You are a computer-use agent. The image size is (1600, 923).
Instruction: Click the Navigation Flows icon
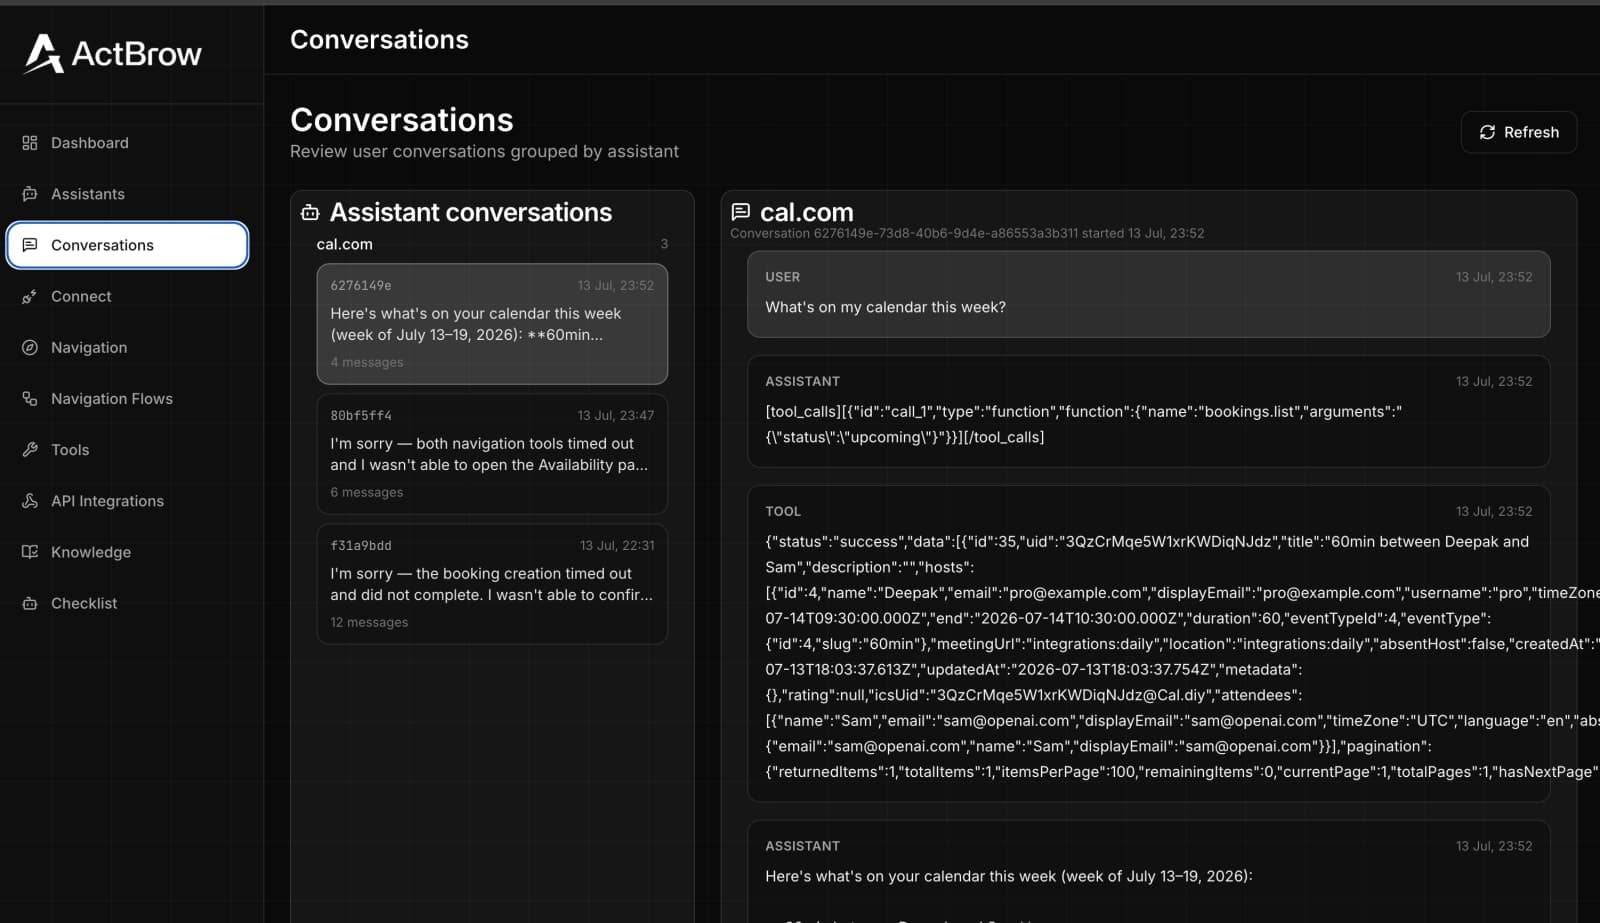pos(30,398)
